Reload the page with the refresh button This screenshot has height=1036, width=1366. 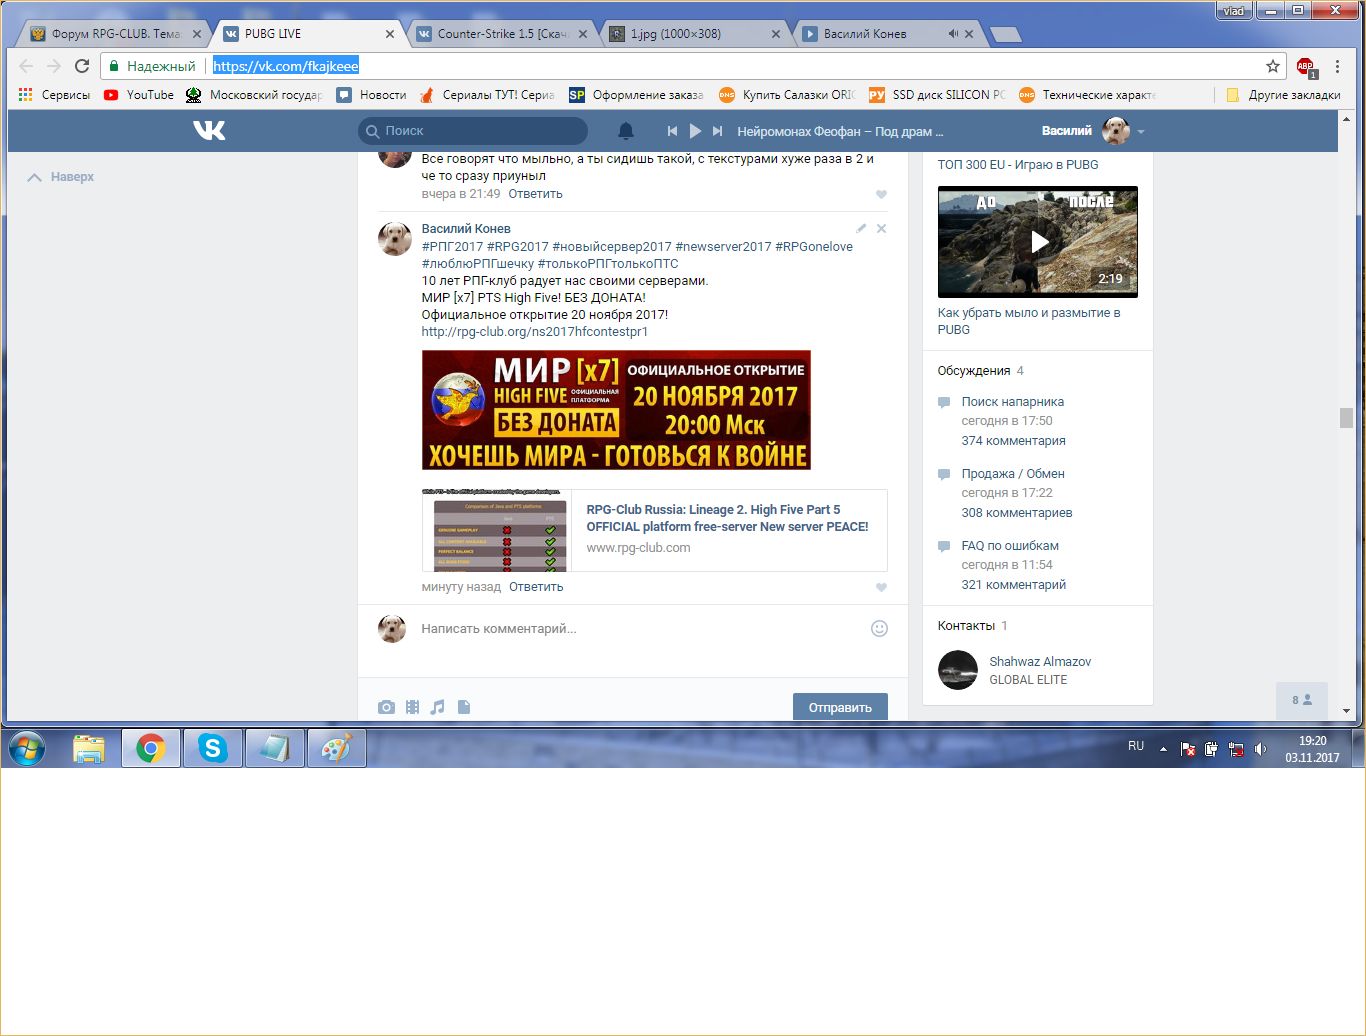[82, 66]
